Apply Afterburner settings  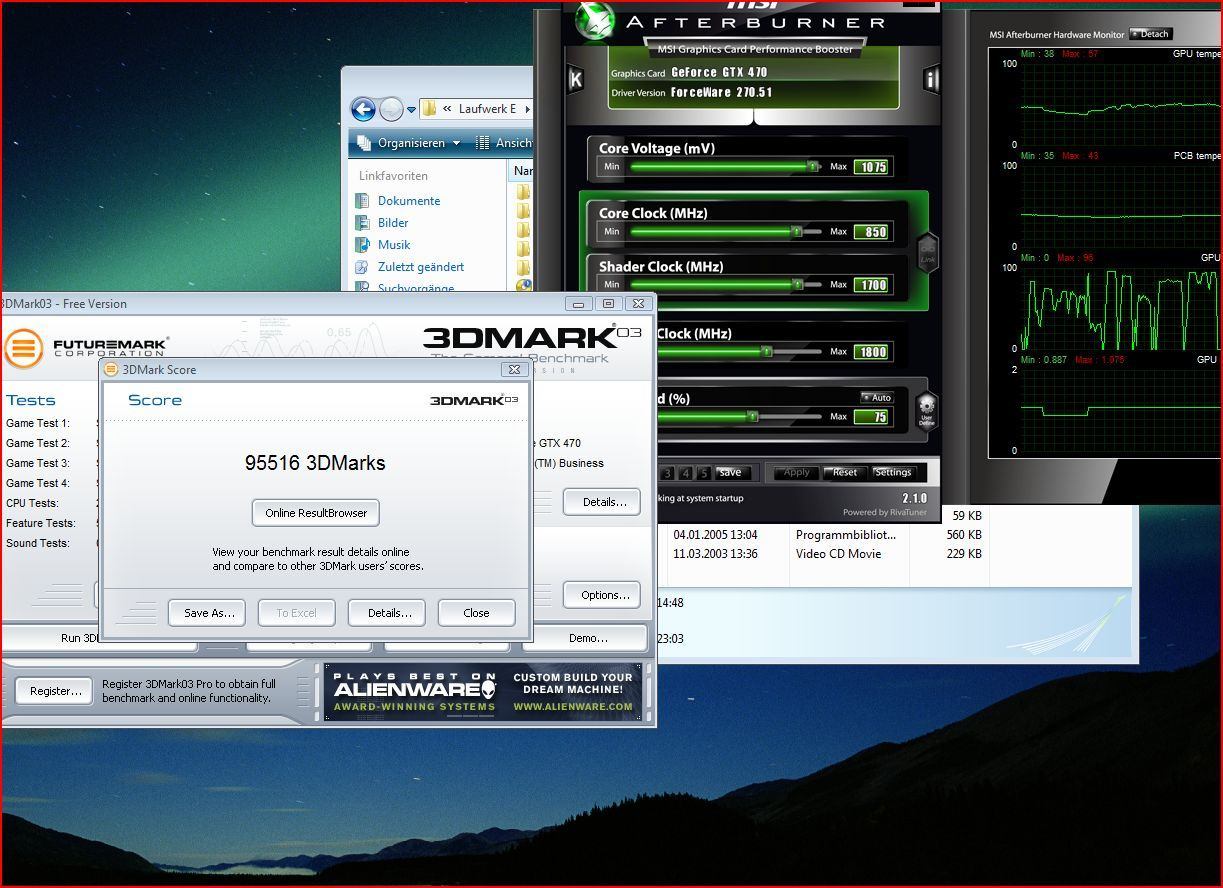pos(796,473)
